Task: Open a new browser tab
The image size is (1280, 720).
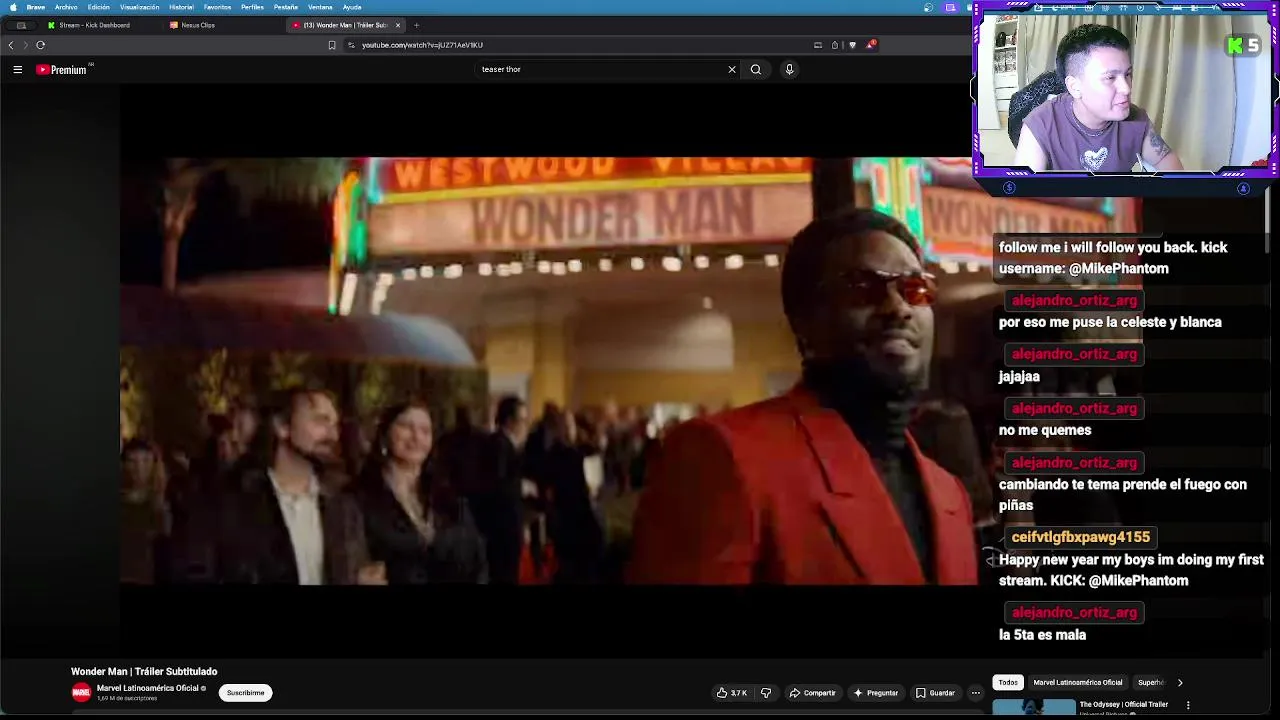Action: point(416,25)
